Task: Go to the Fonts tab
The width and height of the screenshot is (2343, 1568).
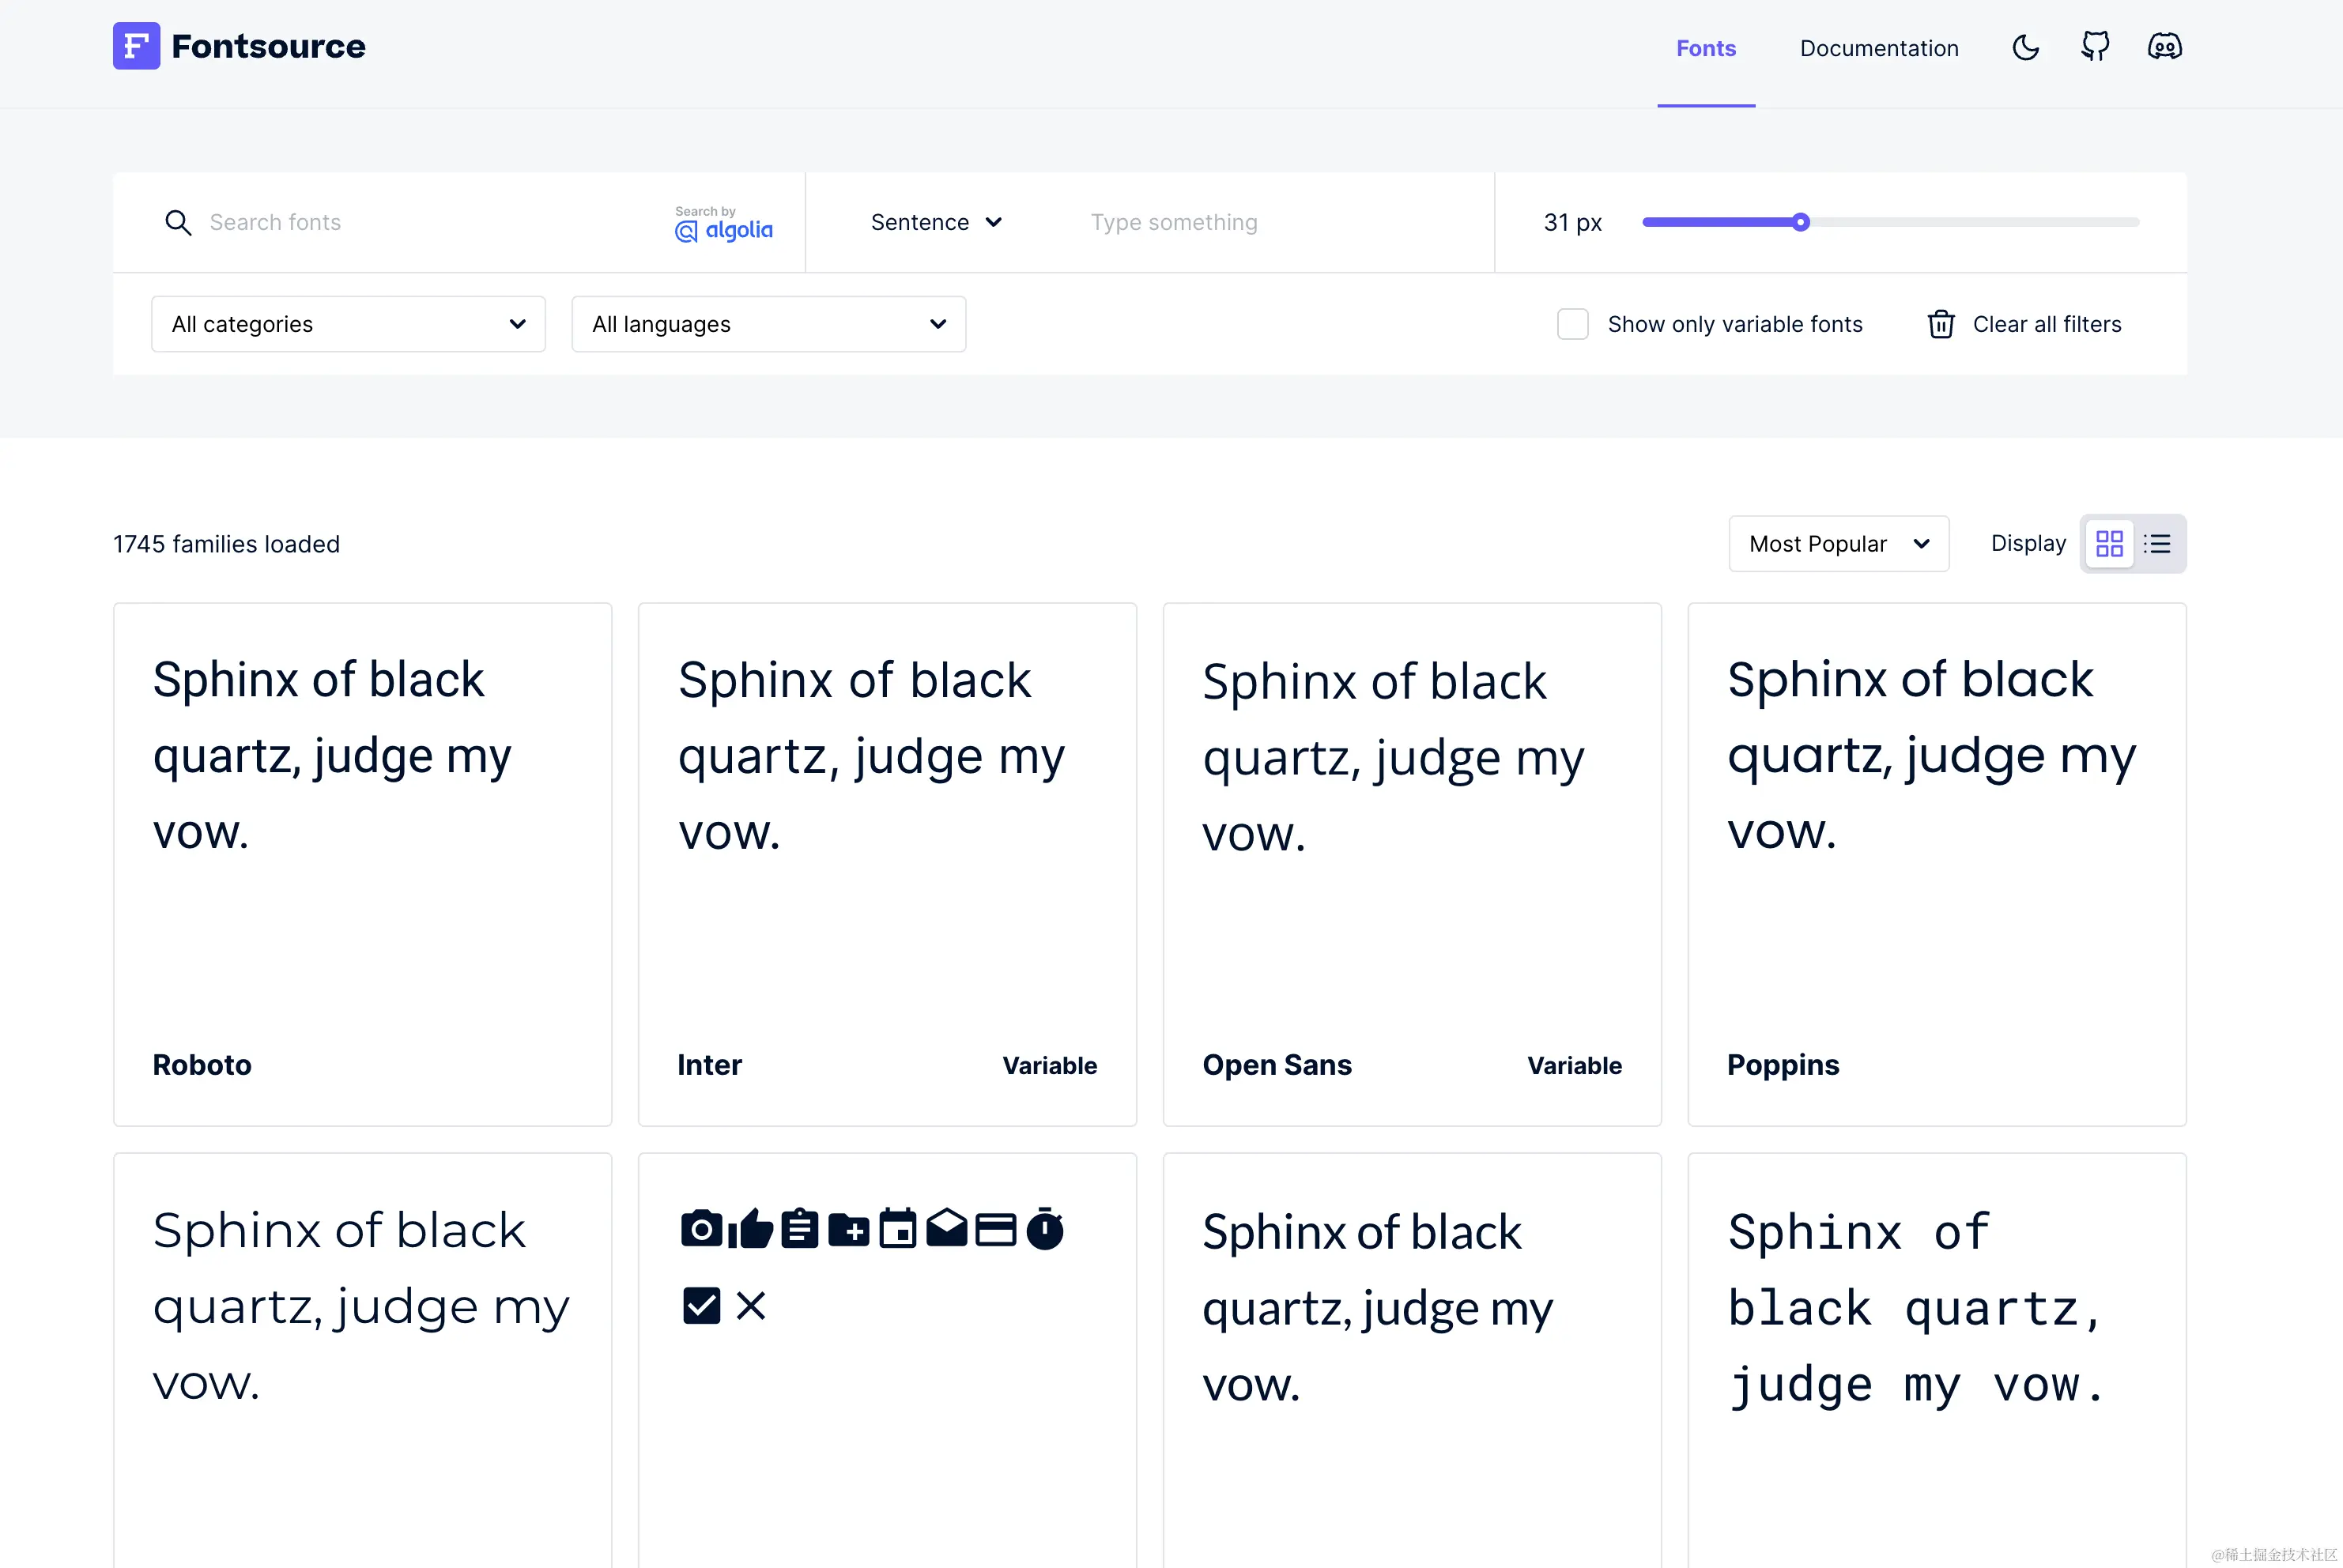Action: (x=1705, y=48)
